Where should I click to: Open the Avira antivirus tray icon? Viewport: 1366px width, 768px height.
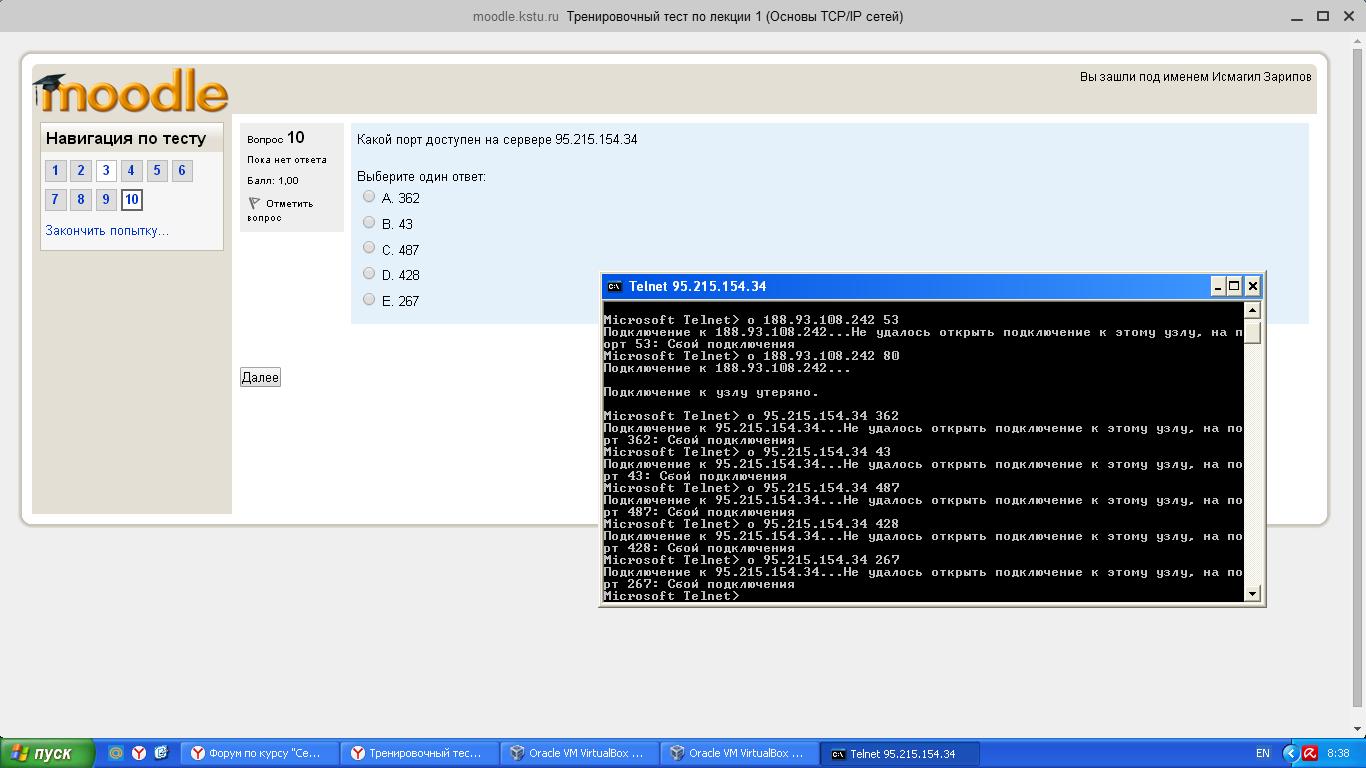(x=1309, y=754)
